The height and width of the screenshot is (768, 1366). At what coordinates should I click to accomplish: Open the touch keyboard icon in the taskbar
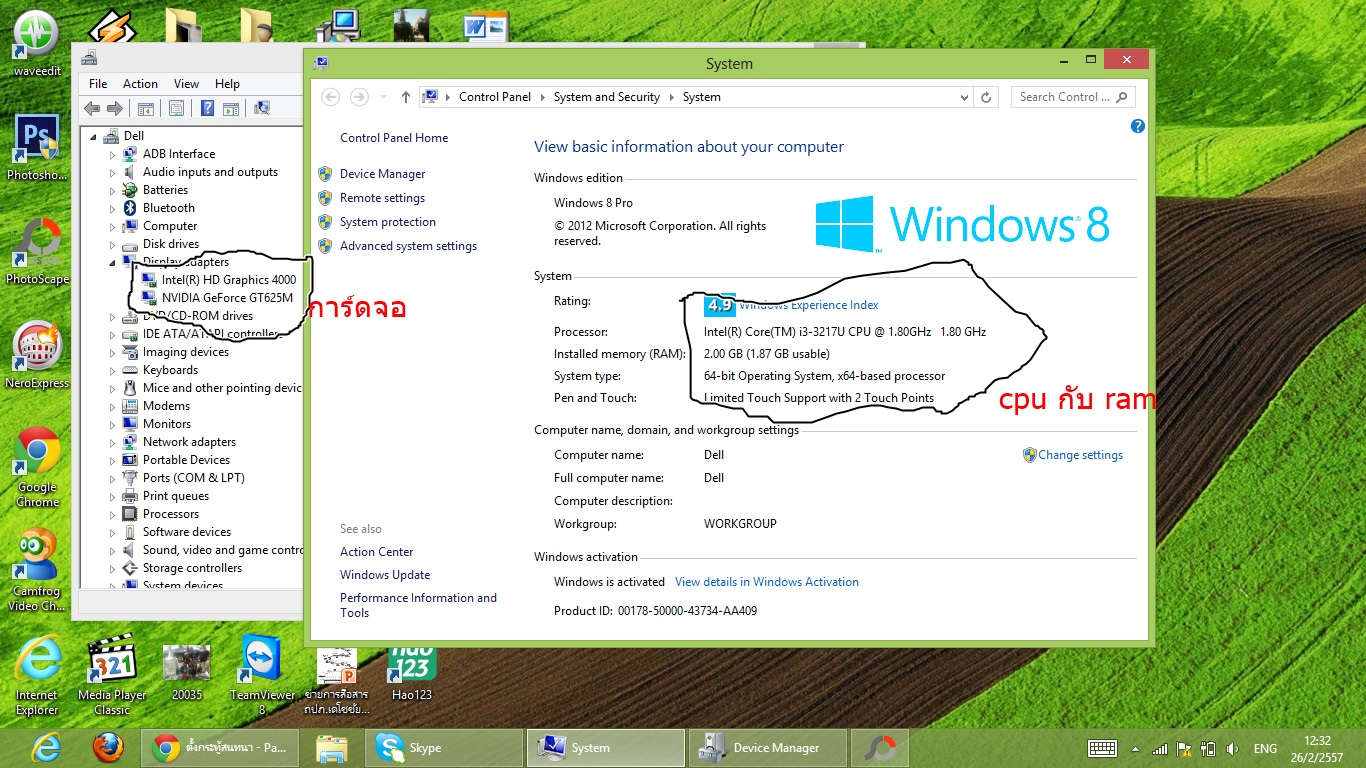click(x=1102, y=749)
